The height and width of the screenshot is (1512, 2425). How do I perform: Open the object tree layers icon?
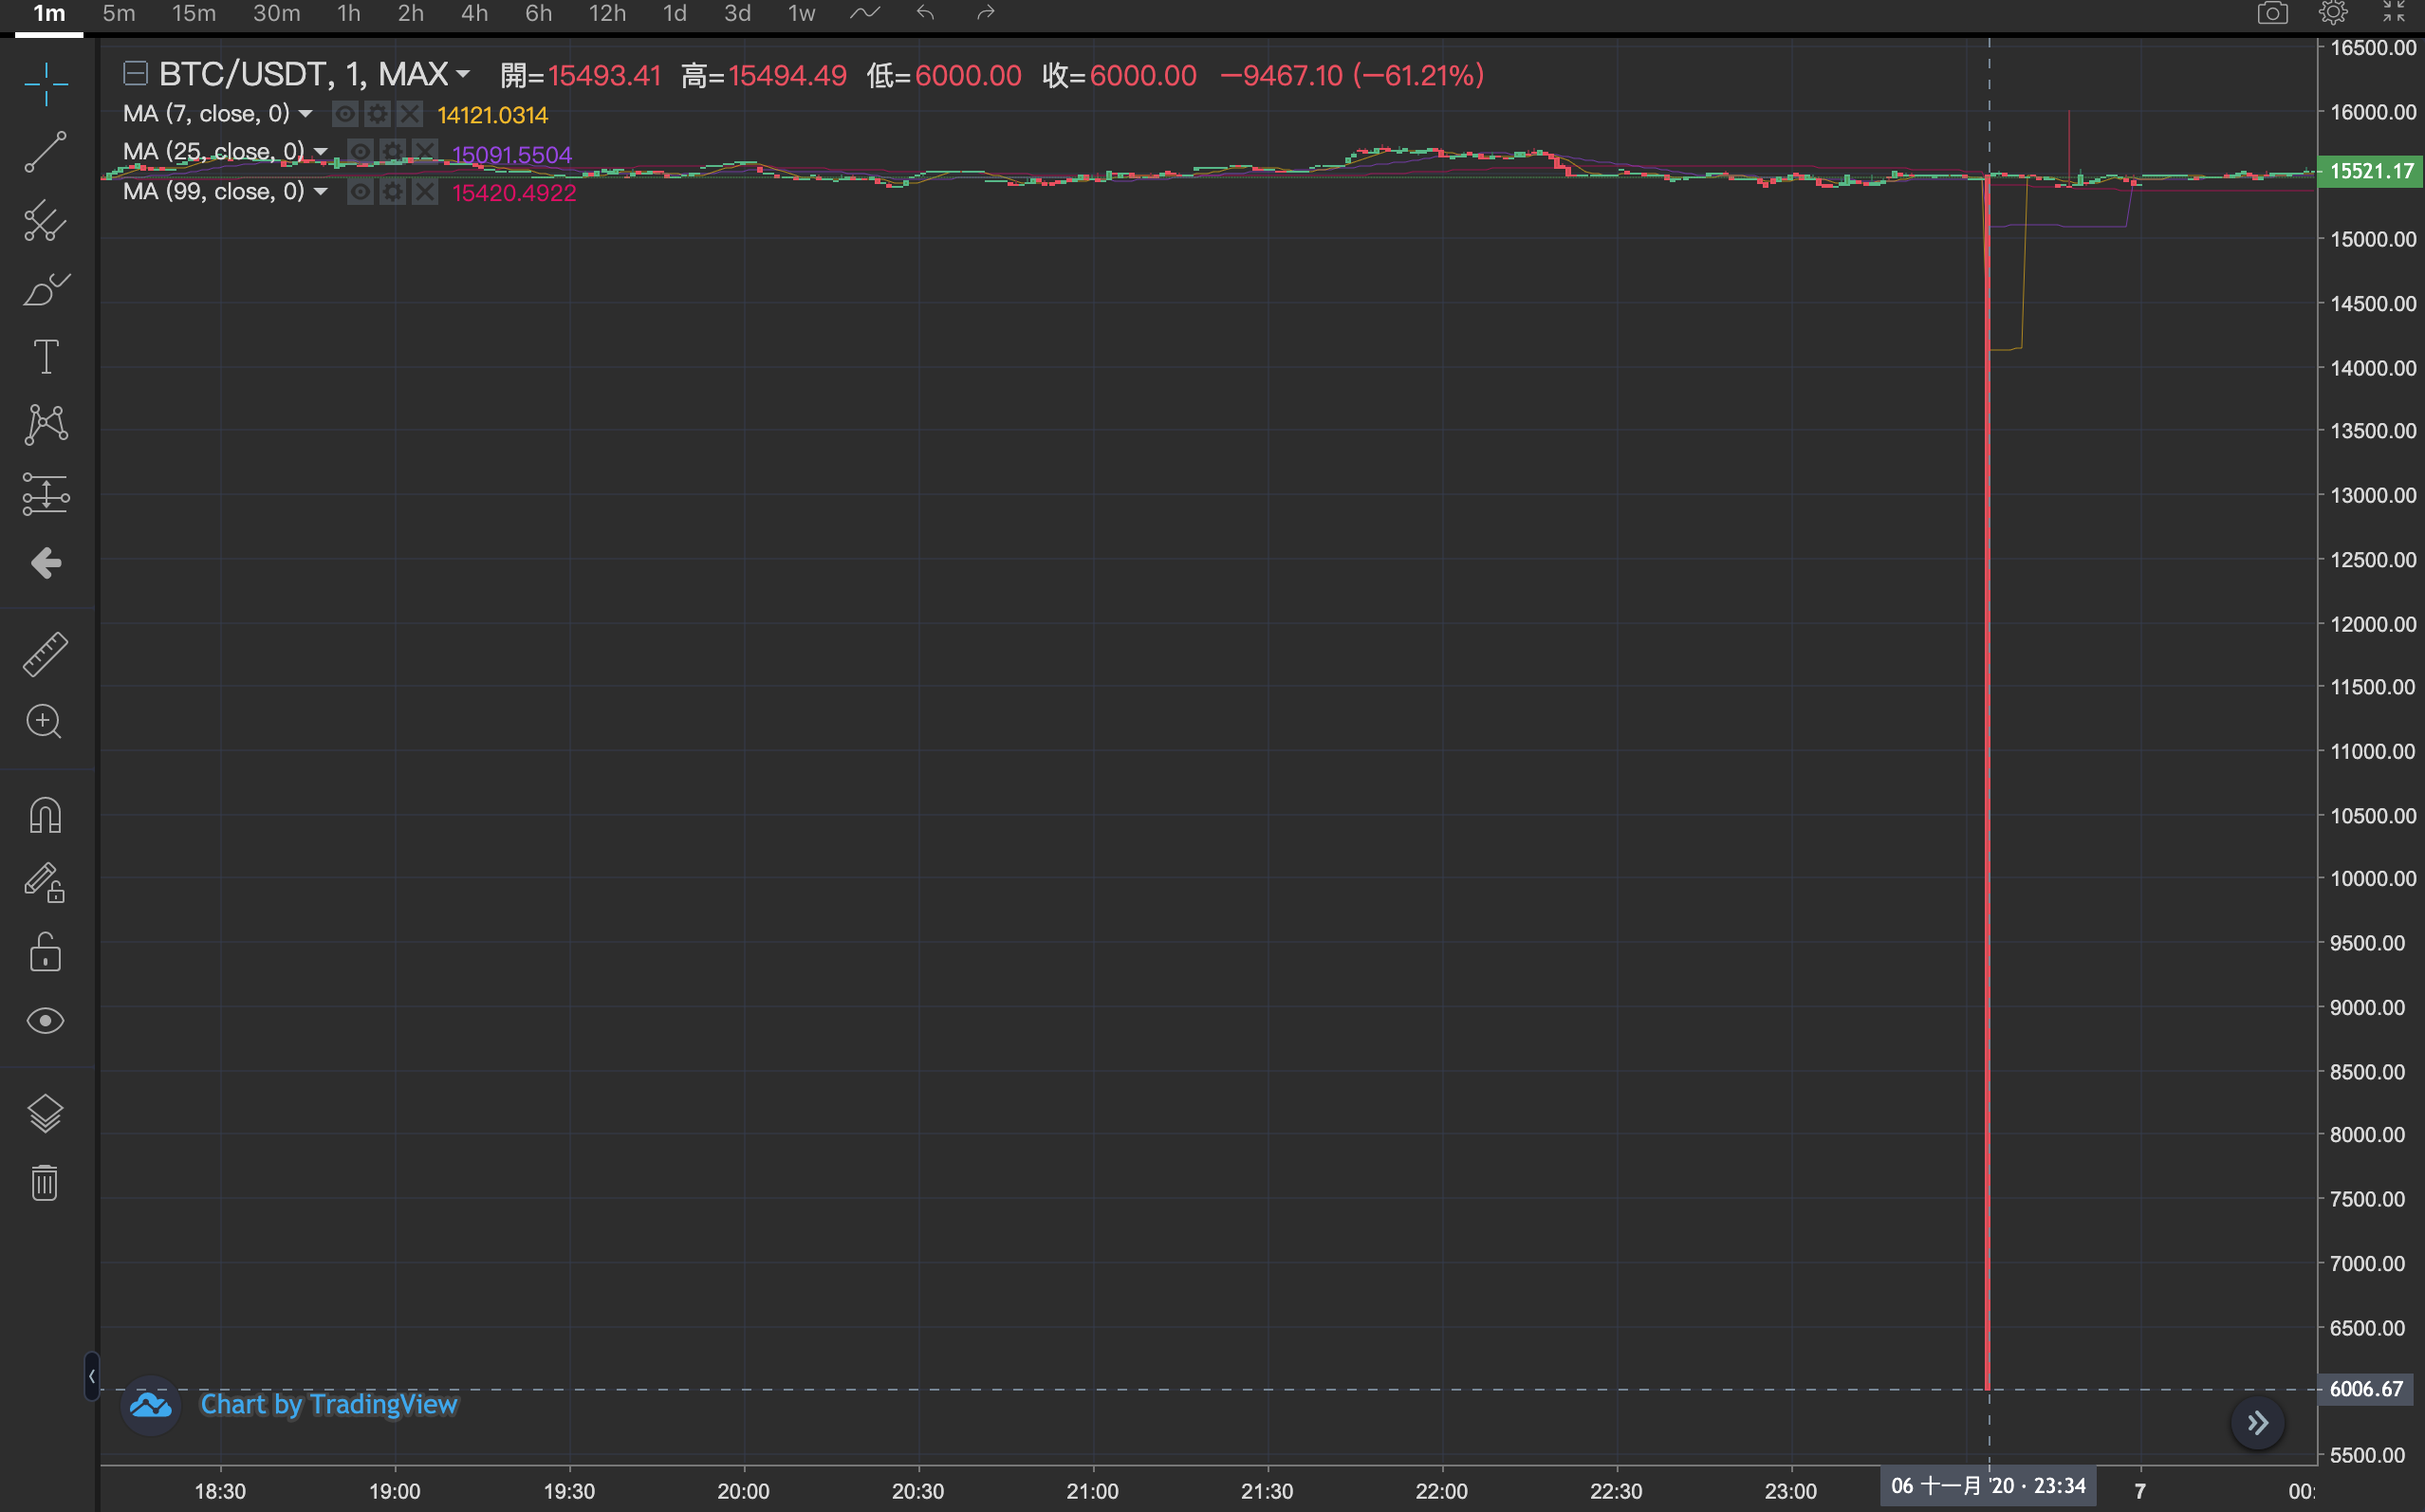[x=46, y=1113]
